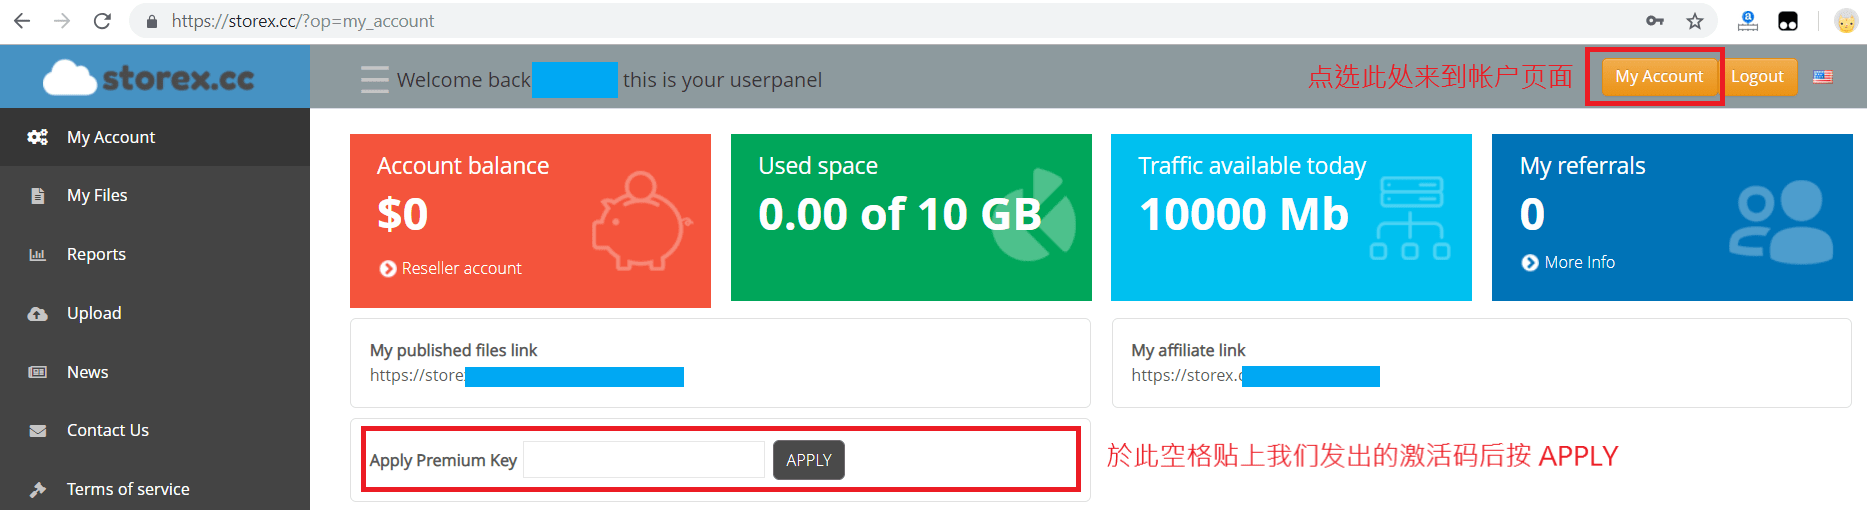Viewport: 1867px width, 510px height.
Task: Open the browser extension with number badge
Action: [1748, 21]
